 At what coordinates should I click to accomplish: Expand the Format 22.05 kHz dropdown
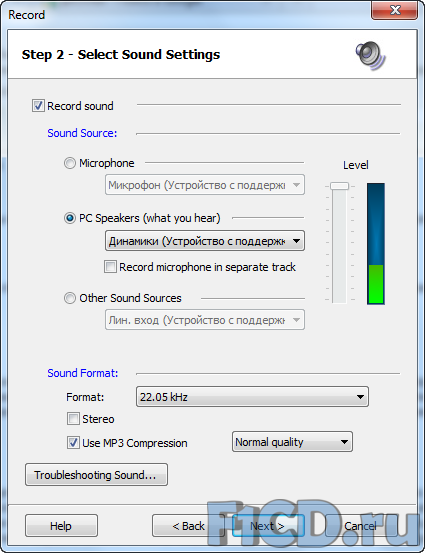click(252, 397)
